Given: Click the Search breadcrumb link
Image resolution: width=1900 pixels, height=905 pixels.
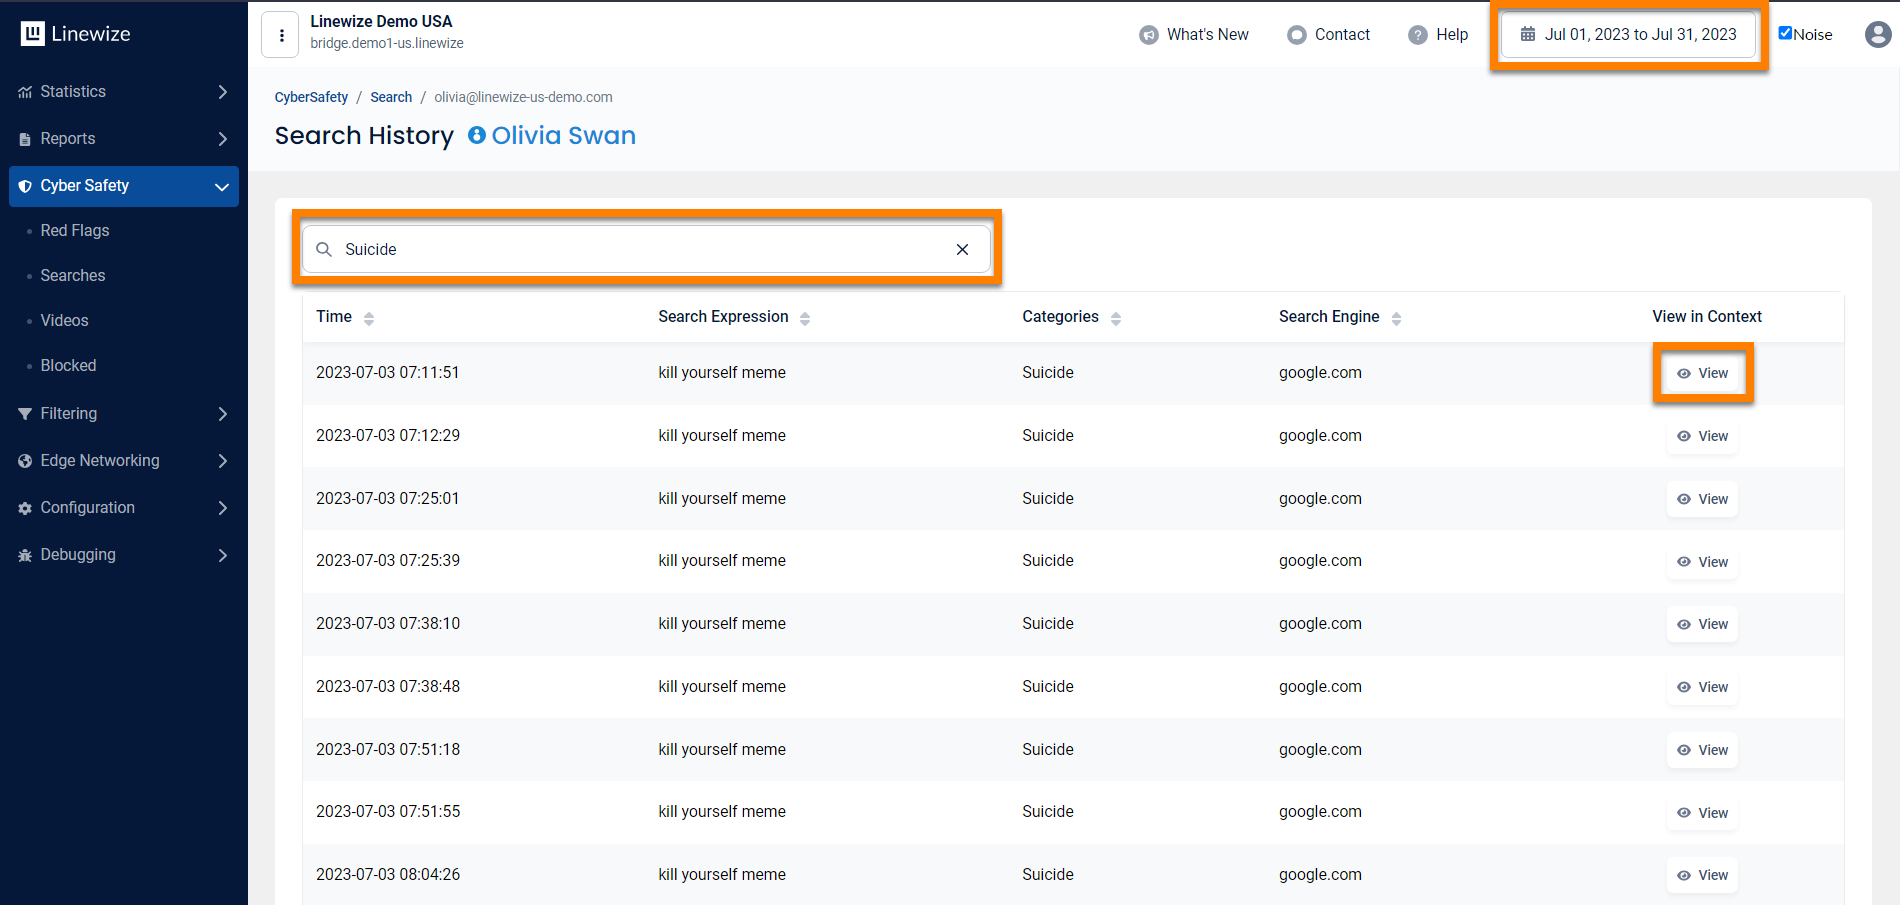Looking at the screenshot, I should pyautogui.click(x=391, y=97).
